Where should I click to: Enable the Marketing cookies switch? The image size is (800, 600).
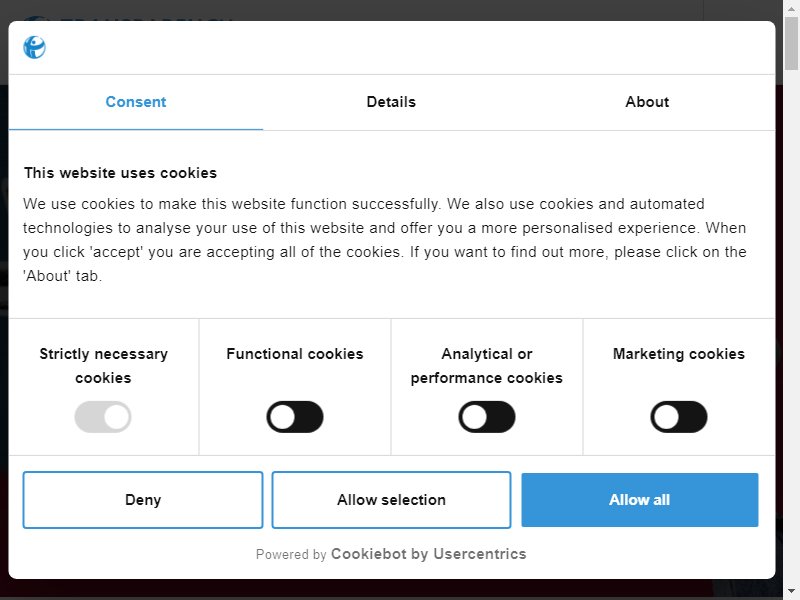pos(679,417)
